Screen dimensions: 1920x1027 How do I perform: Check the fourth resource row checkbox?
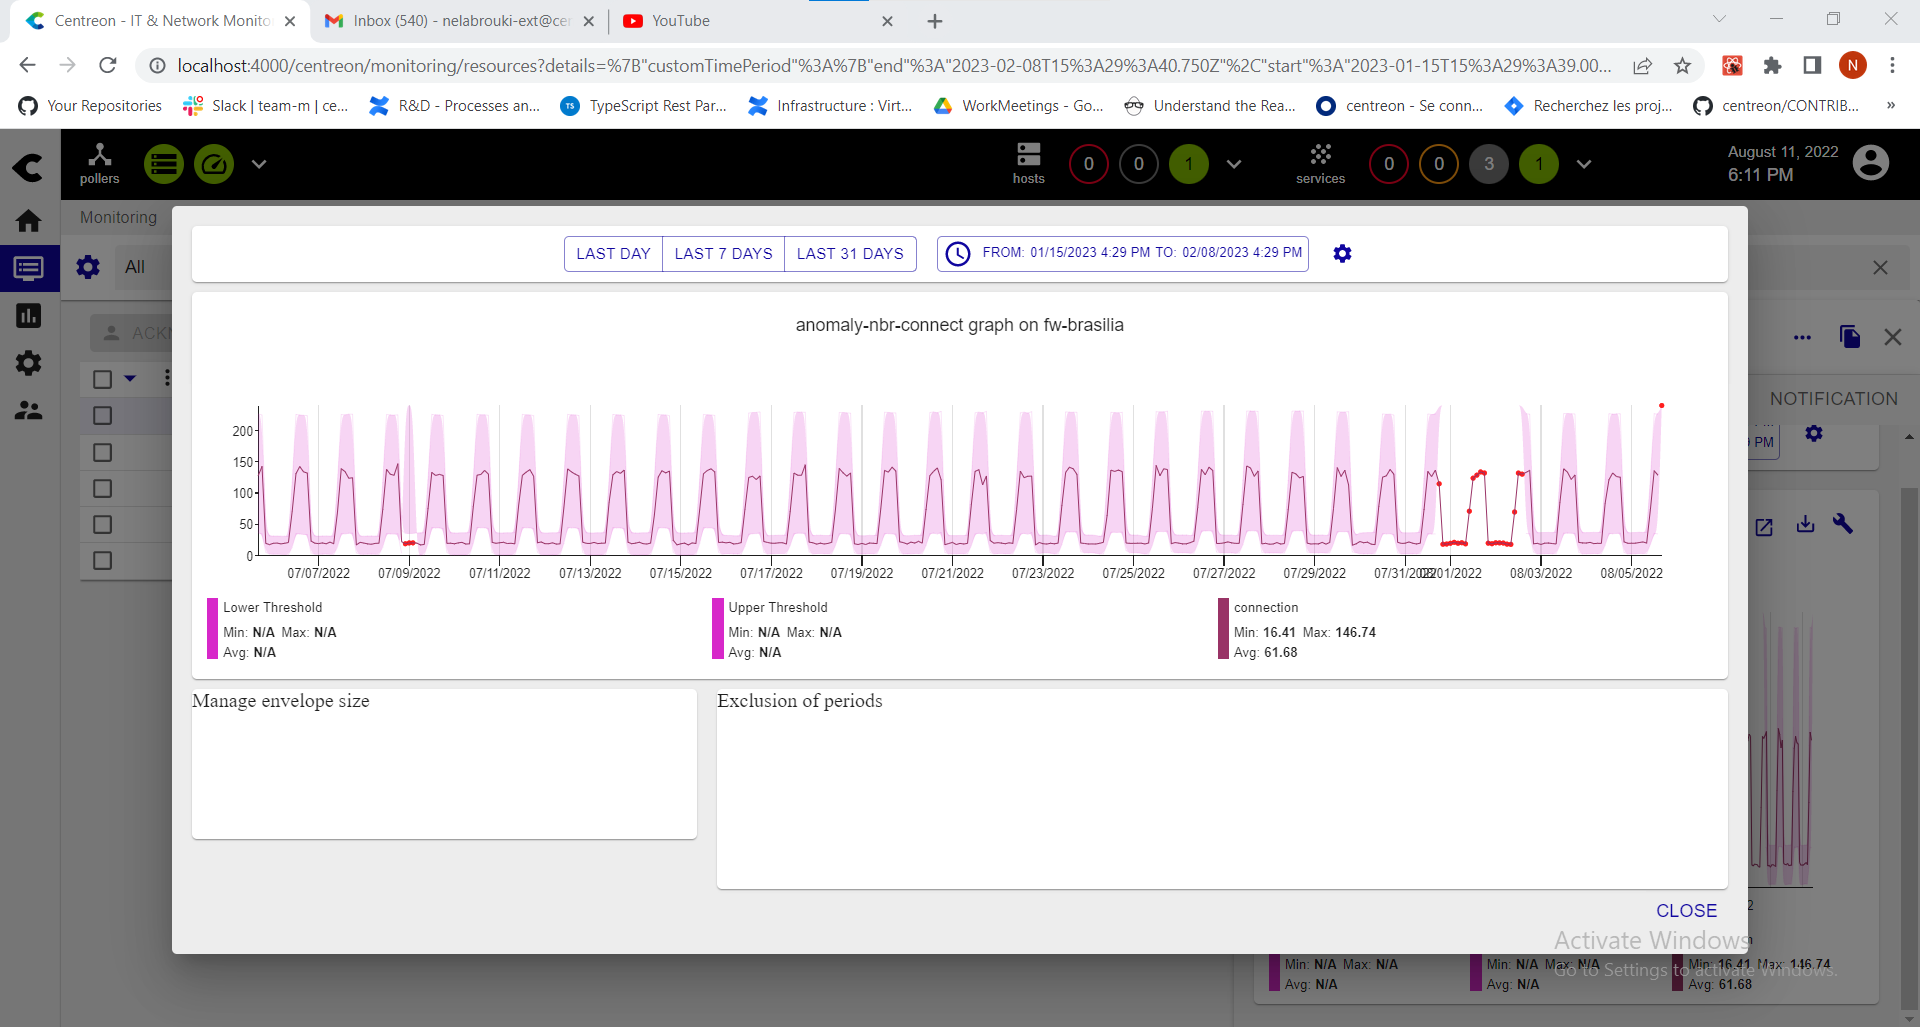point(102,525)
